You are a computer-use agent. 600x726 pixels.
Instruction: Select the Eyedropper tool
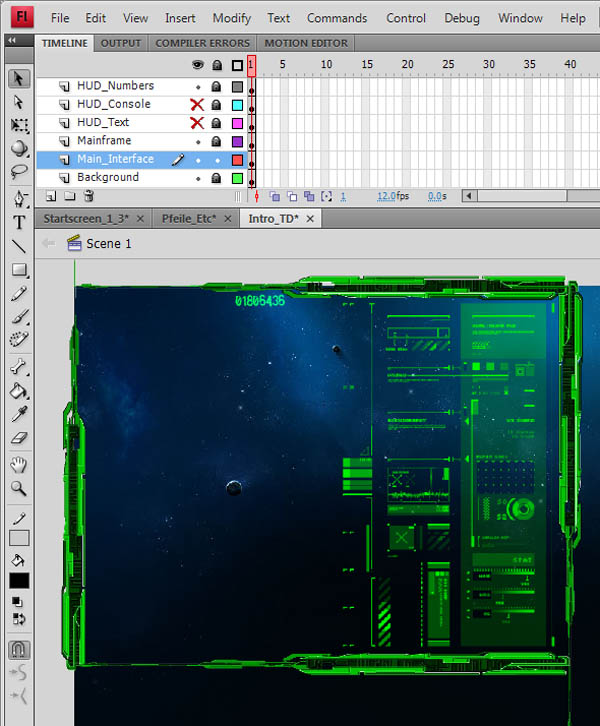click(19, 414)
